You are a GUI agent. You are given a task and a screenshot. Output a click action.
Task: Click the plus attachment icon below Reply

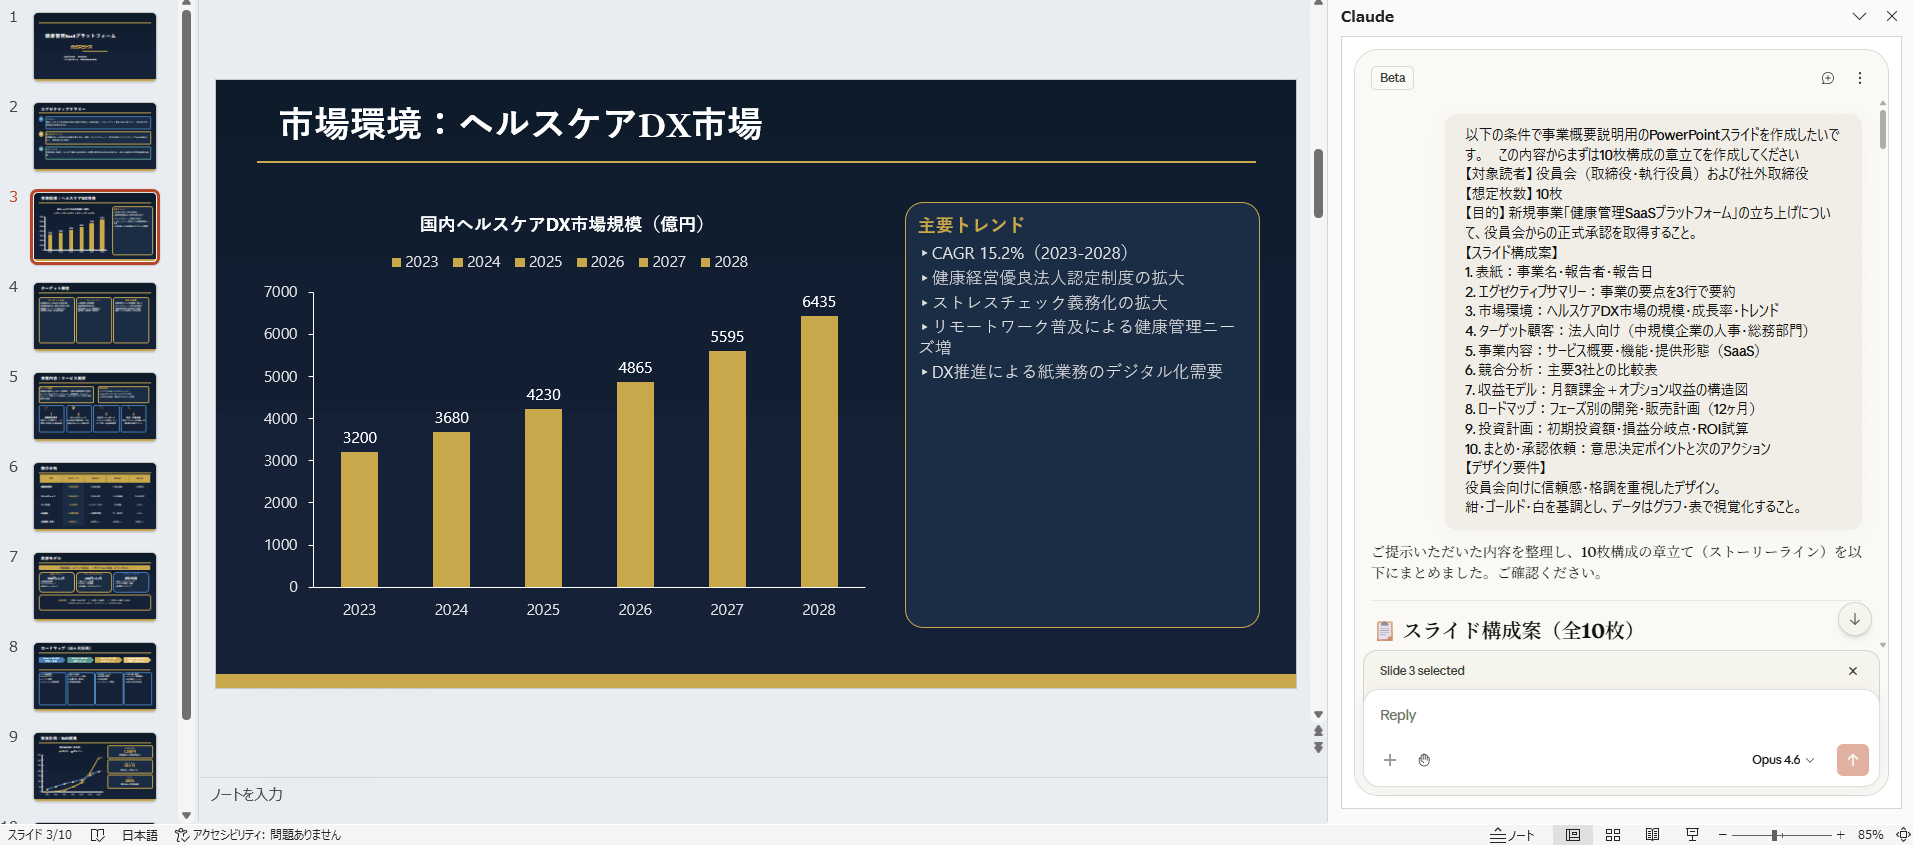point(1389,760)
